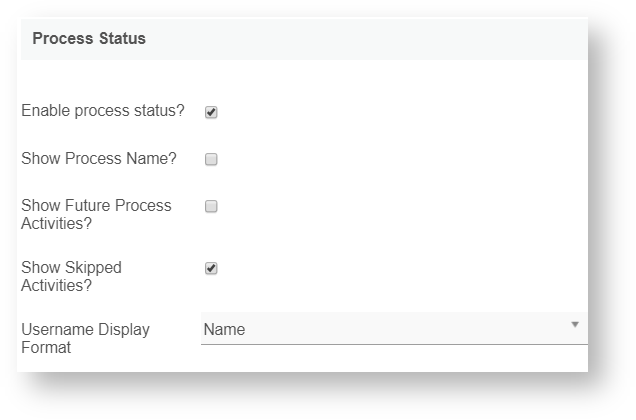
Task: Click the Process Status section header
Action: point(89,39)
